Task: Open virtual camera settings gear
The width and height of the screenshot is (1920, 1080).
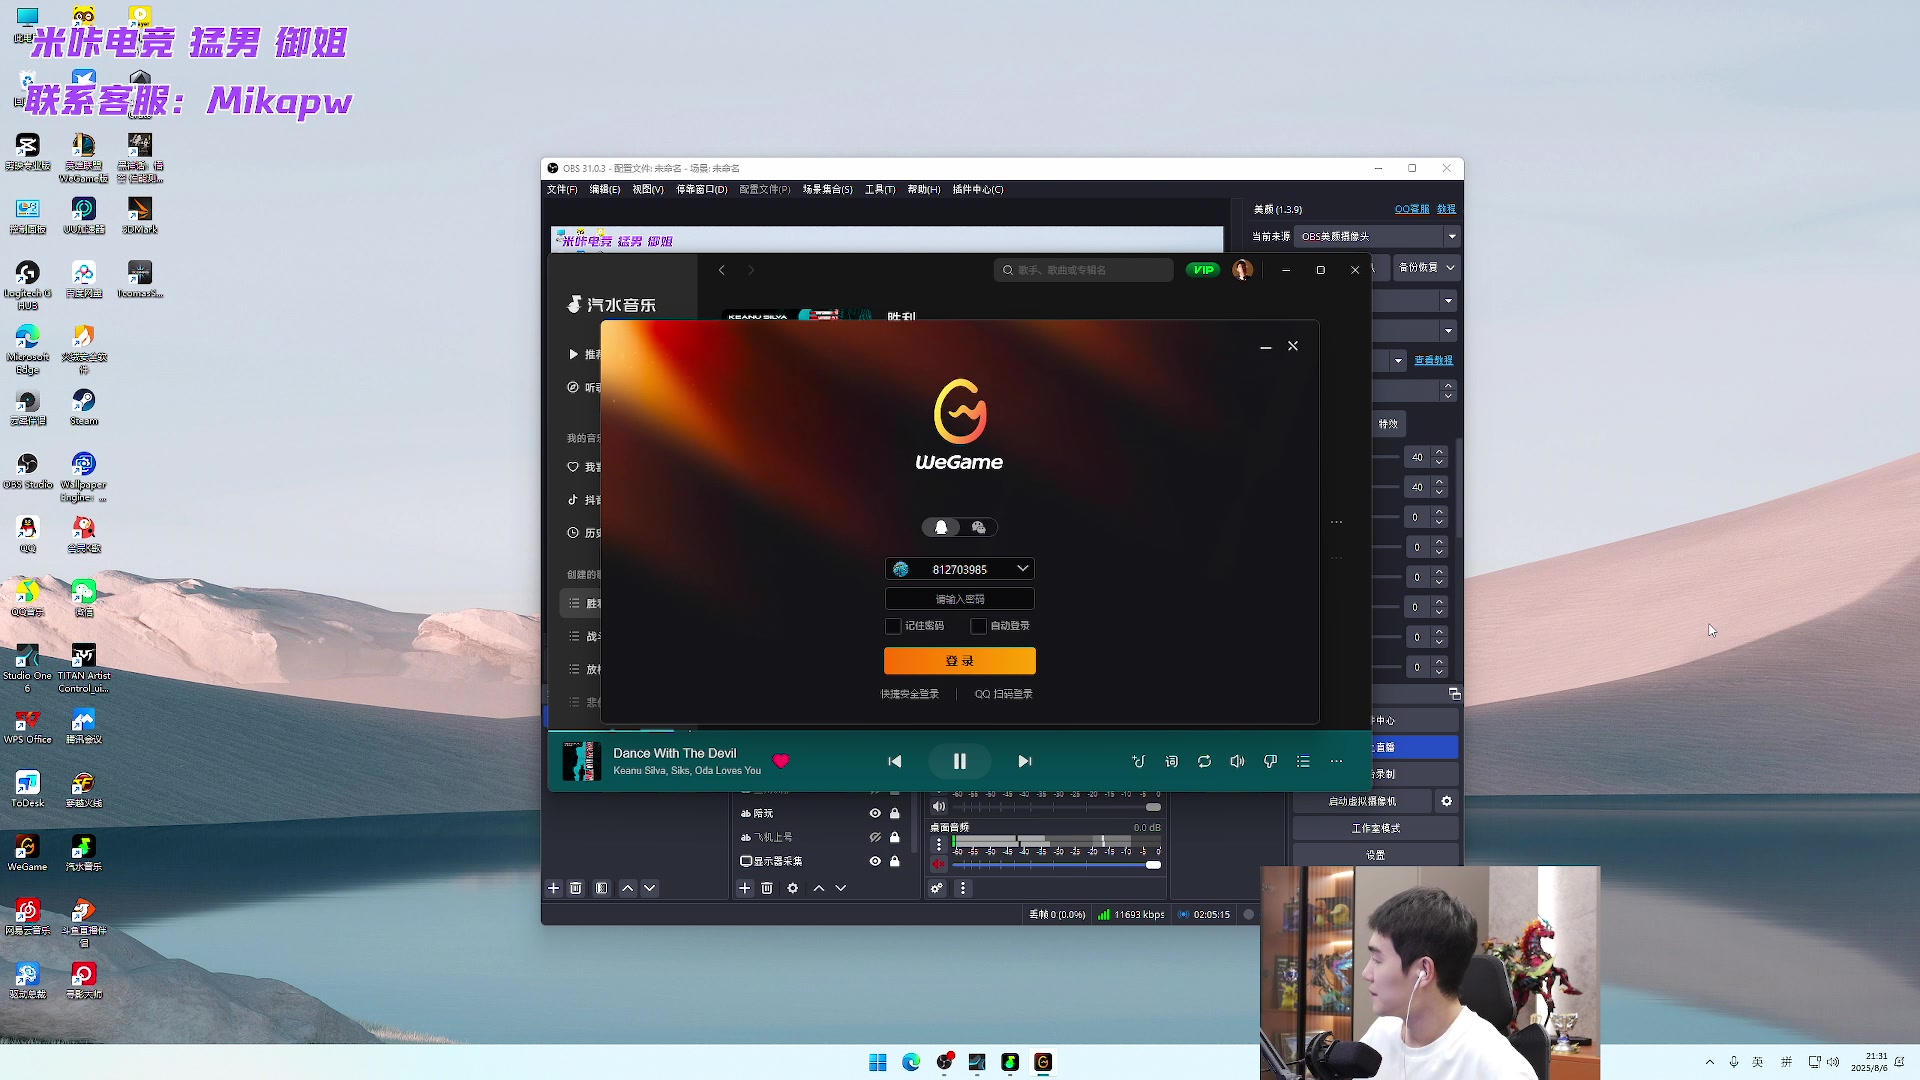Action: [x=1446, y=801]
